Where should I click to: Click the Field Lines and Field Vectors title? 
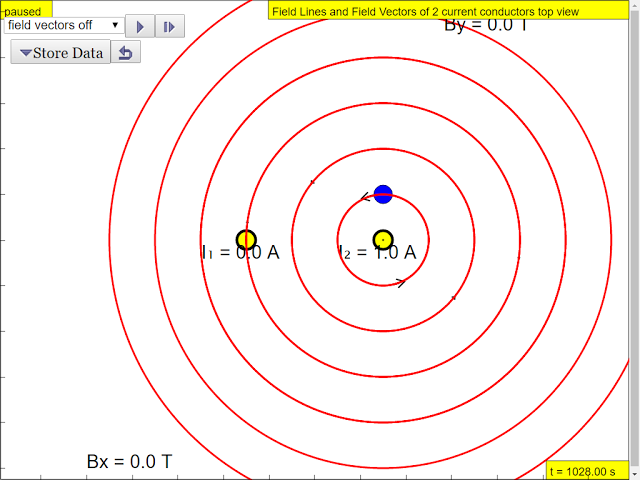coord(448,10)
